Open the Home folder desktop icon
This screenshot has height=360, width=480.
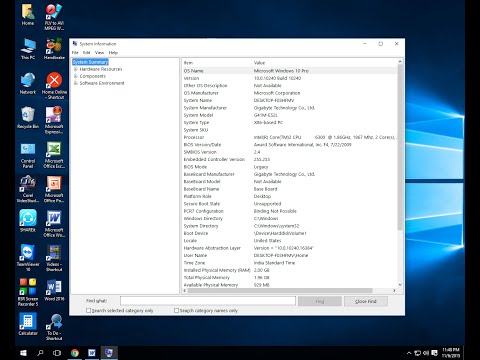pyautogui.click(x=28, y=15)
